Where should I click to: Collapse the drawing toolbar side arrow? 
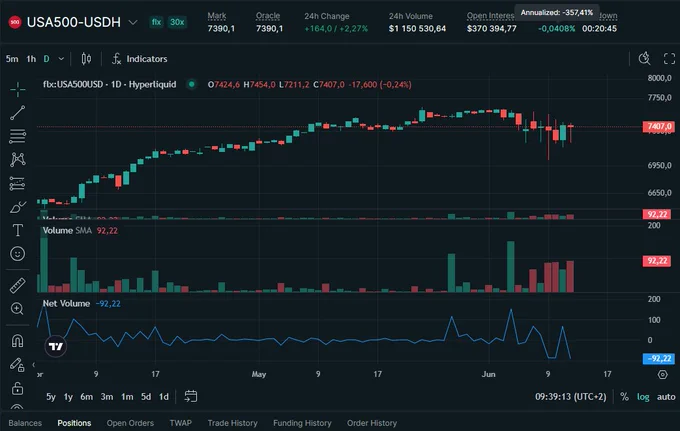[33, 365]
